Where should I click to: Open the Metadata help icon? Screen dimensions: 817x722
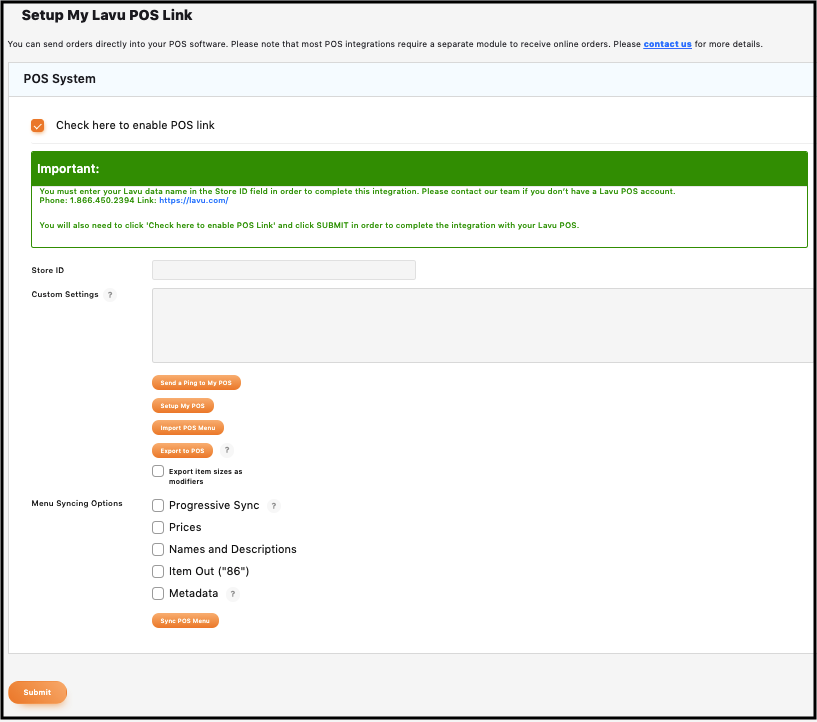pyautogui.click(x=232, y=593)
